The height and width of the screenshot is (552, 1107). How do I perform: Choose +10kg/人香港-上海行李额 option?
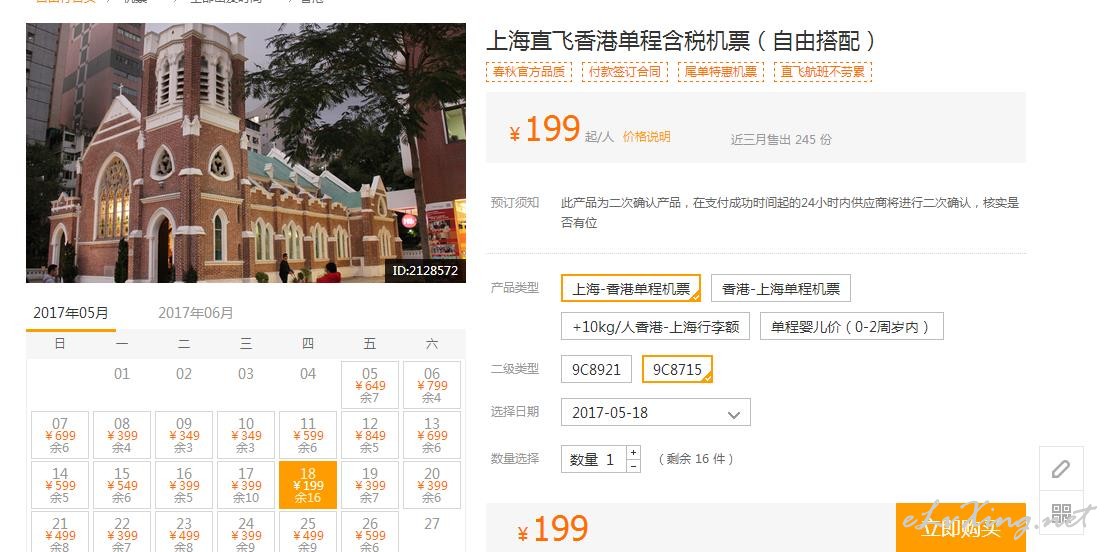pos(655,326)
